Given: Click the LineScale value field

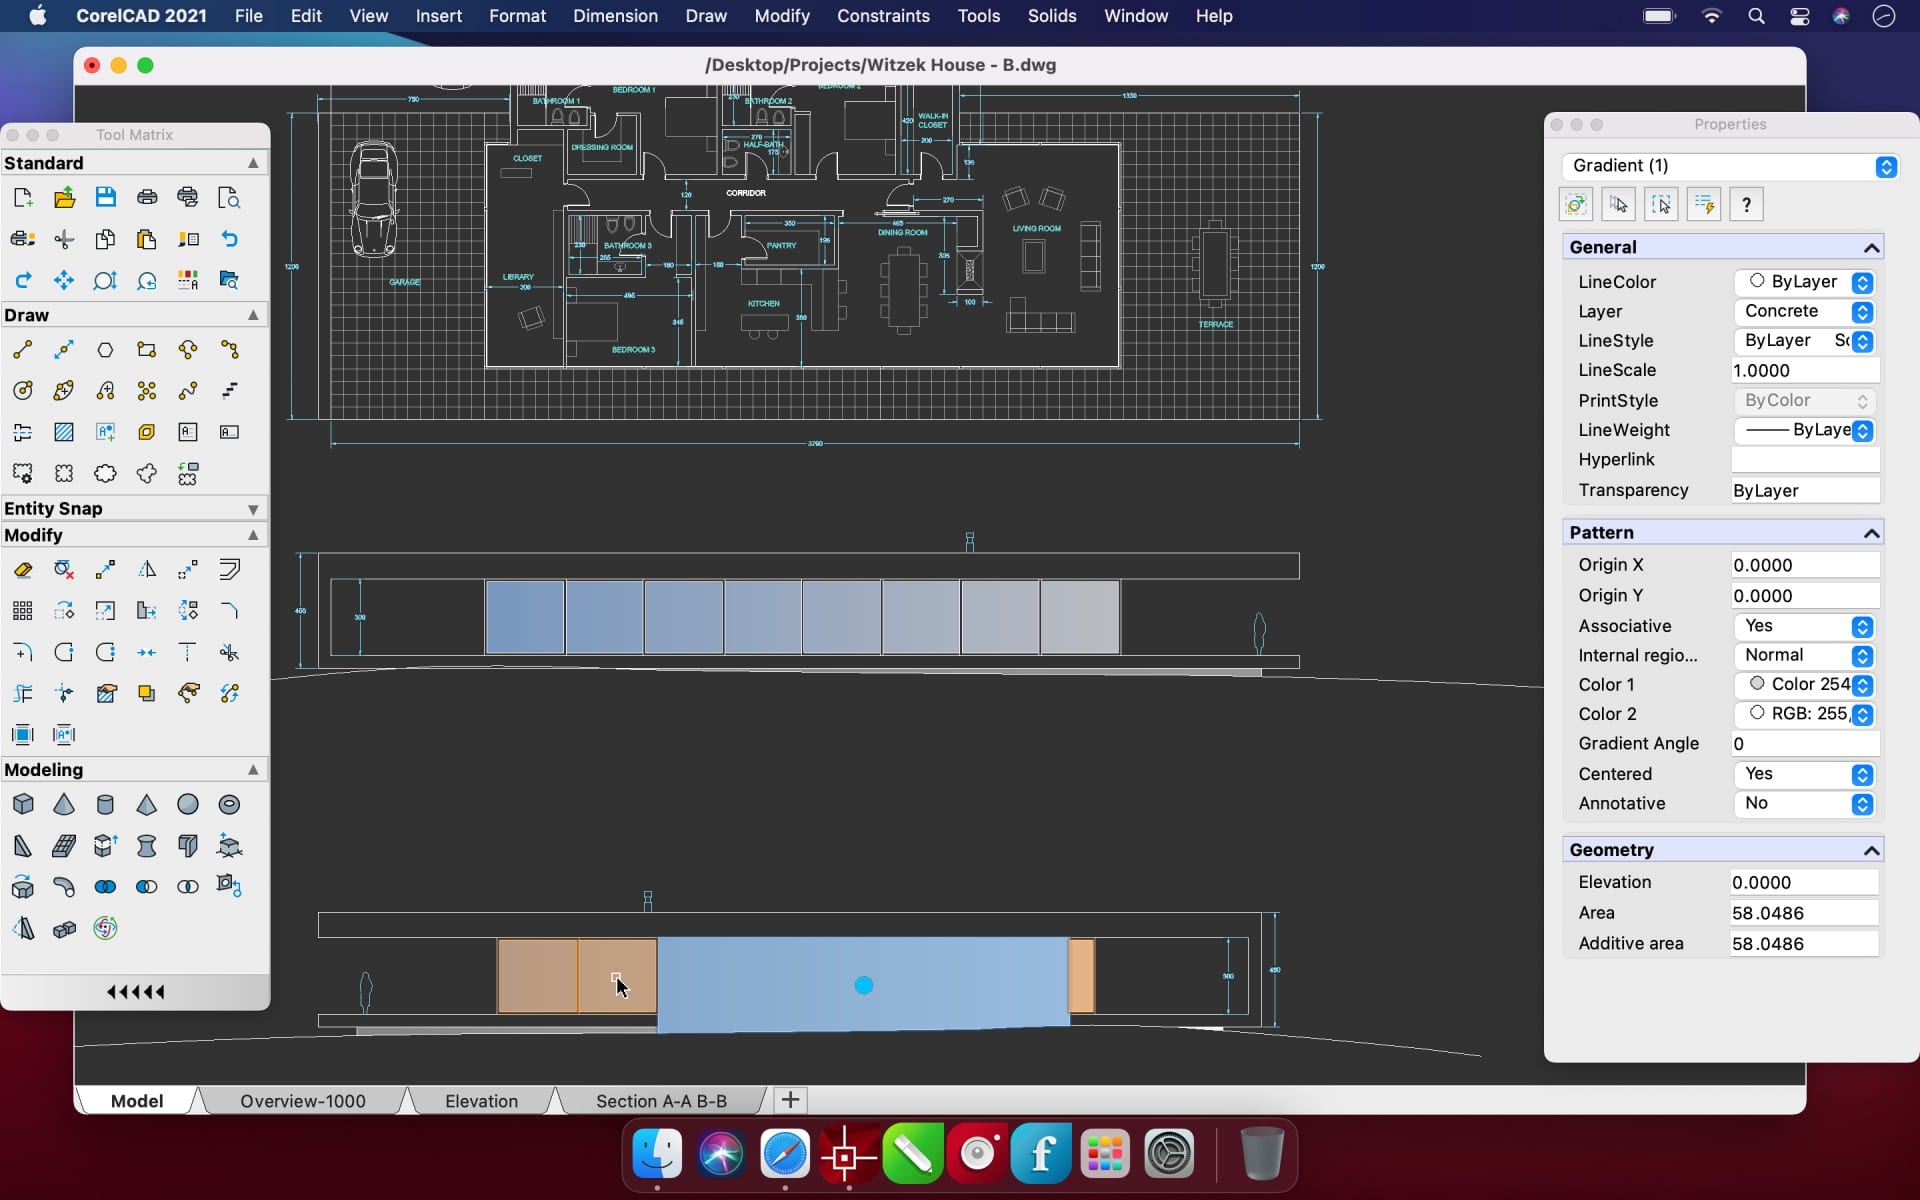Looking at the screenshot, I should tap(1805, 370).
